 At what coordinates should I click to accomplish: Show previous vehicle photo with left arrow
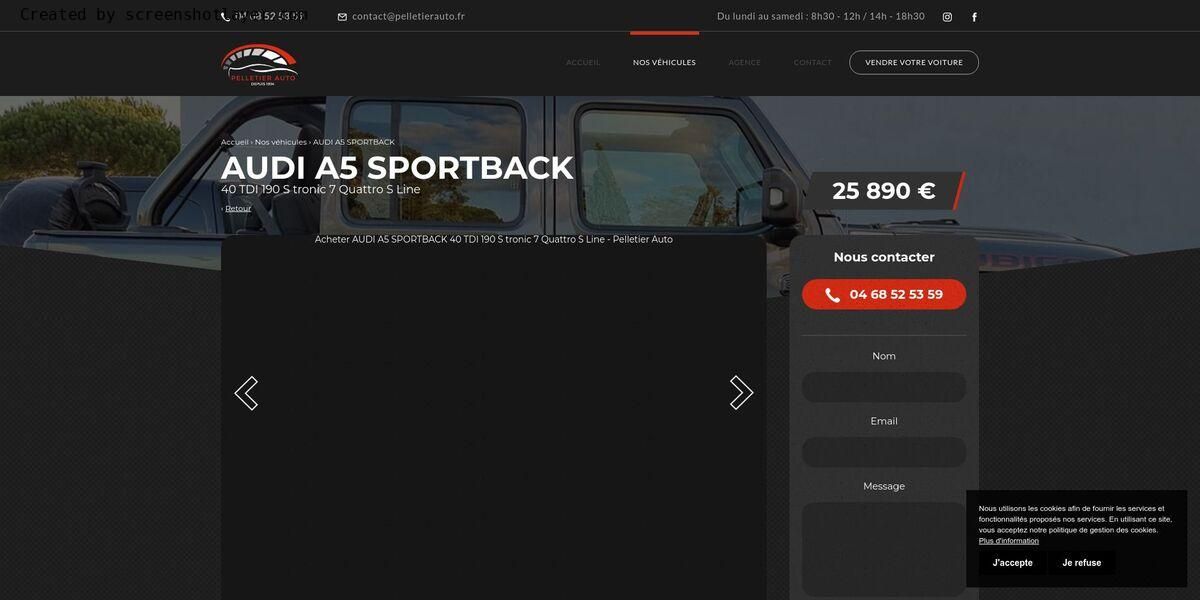tap(246, 393)
